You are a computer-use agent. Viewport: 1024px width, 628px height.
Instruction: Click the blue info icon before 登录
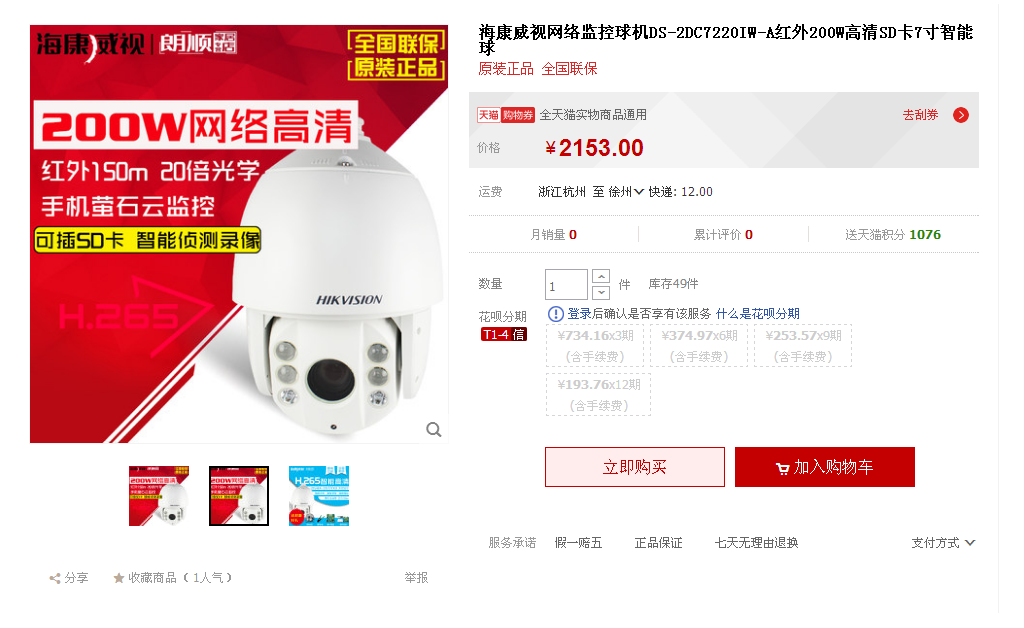pos(555,314)
